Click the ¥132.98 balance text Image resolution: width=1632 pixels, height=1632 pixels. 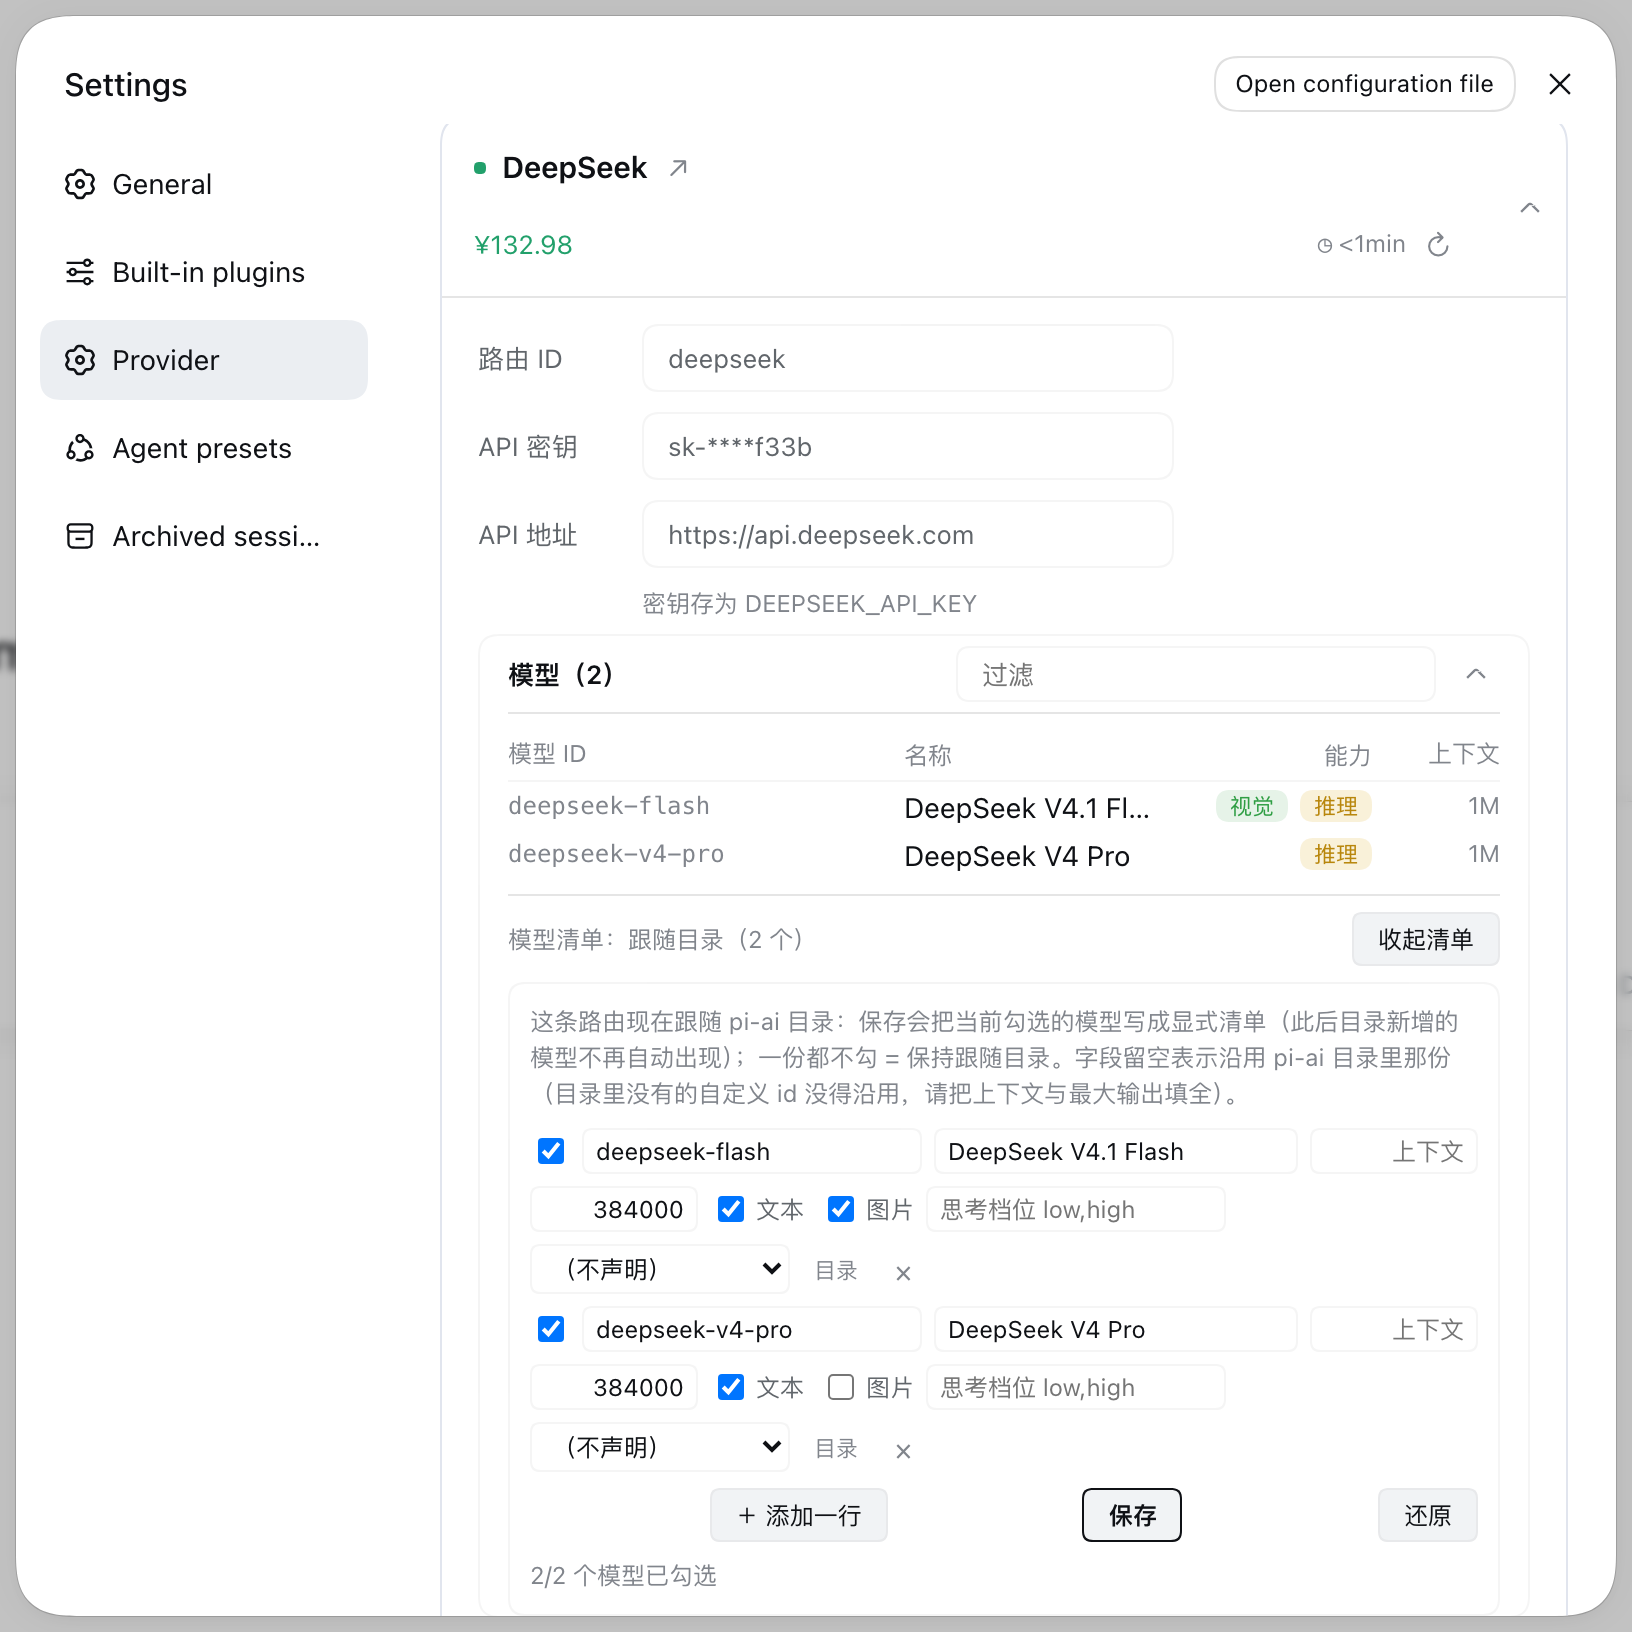523,245
